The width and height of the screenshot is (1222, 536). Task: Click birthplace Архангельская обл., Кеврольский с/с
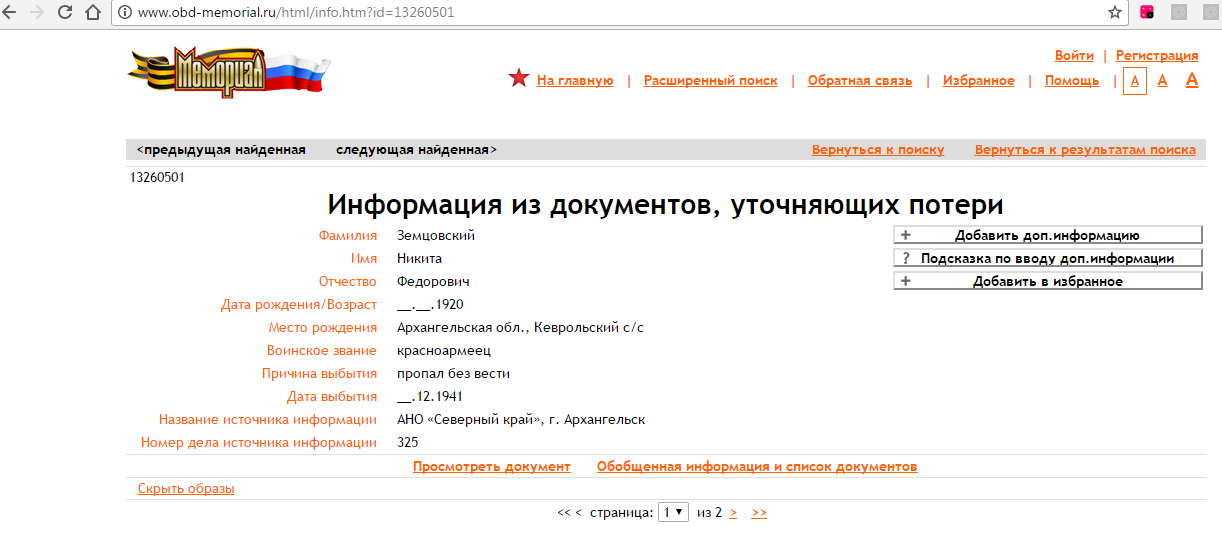tap(521, 328)
